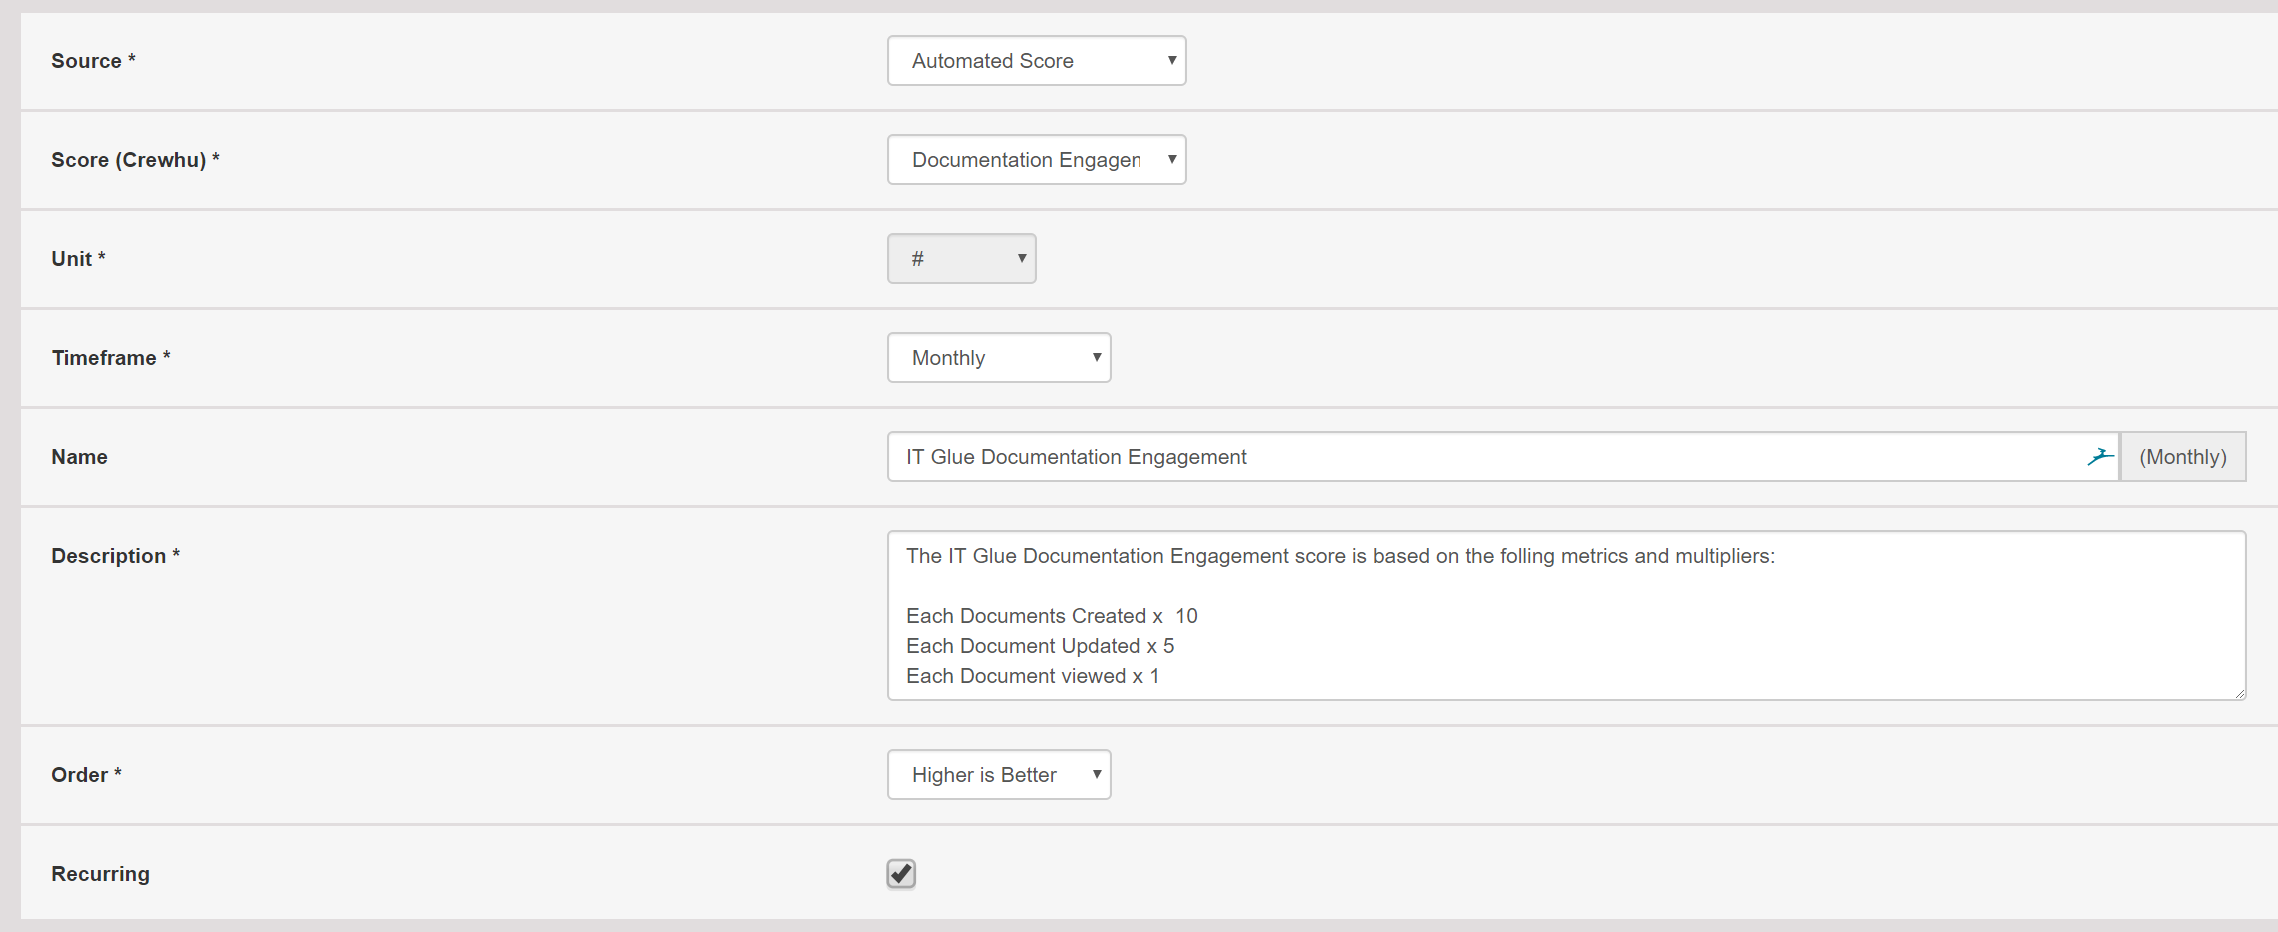This screenshot has height=932, width=2278.
Task: Click the Name label
Action: coord(79,457)
